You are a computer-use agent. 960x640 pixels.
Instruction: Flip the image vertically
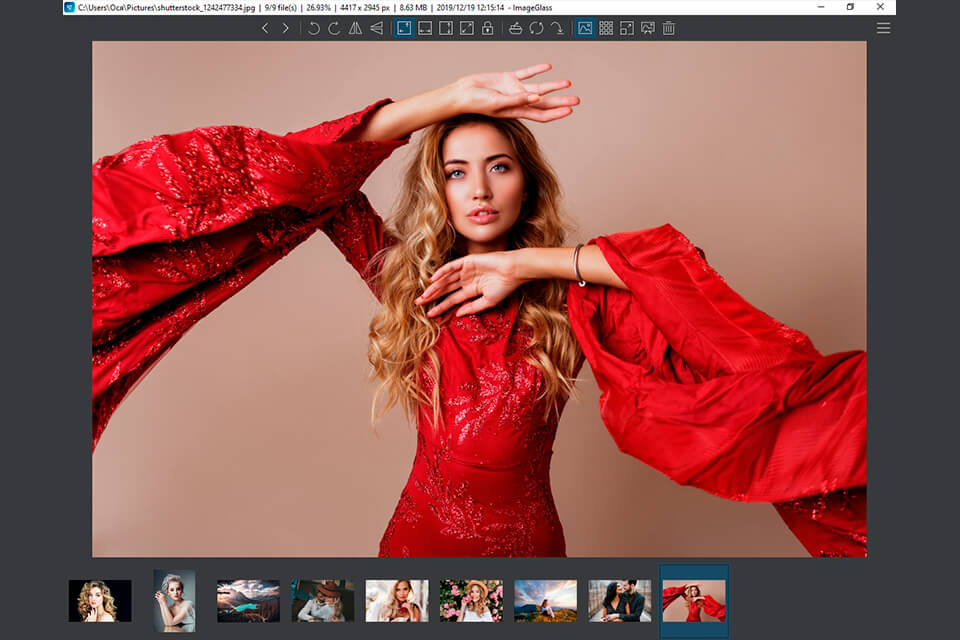(376, 28)
